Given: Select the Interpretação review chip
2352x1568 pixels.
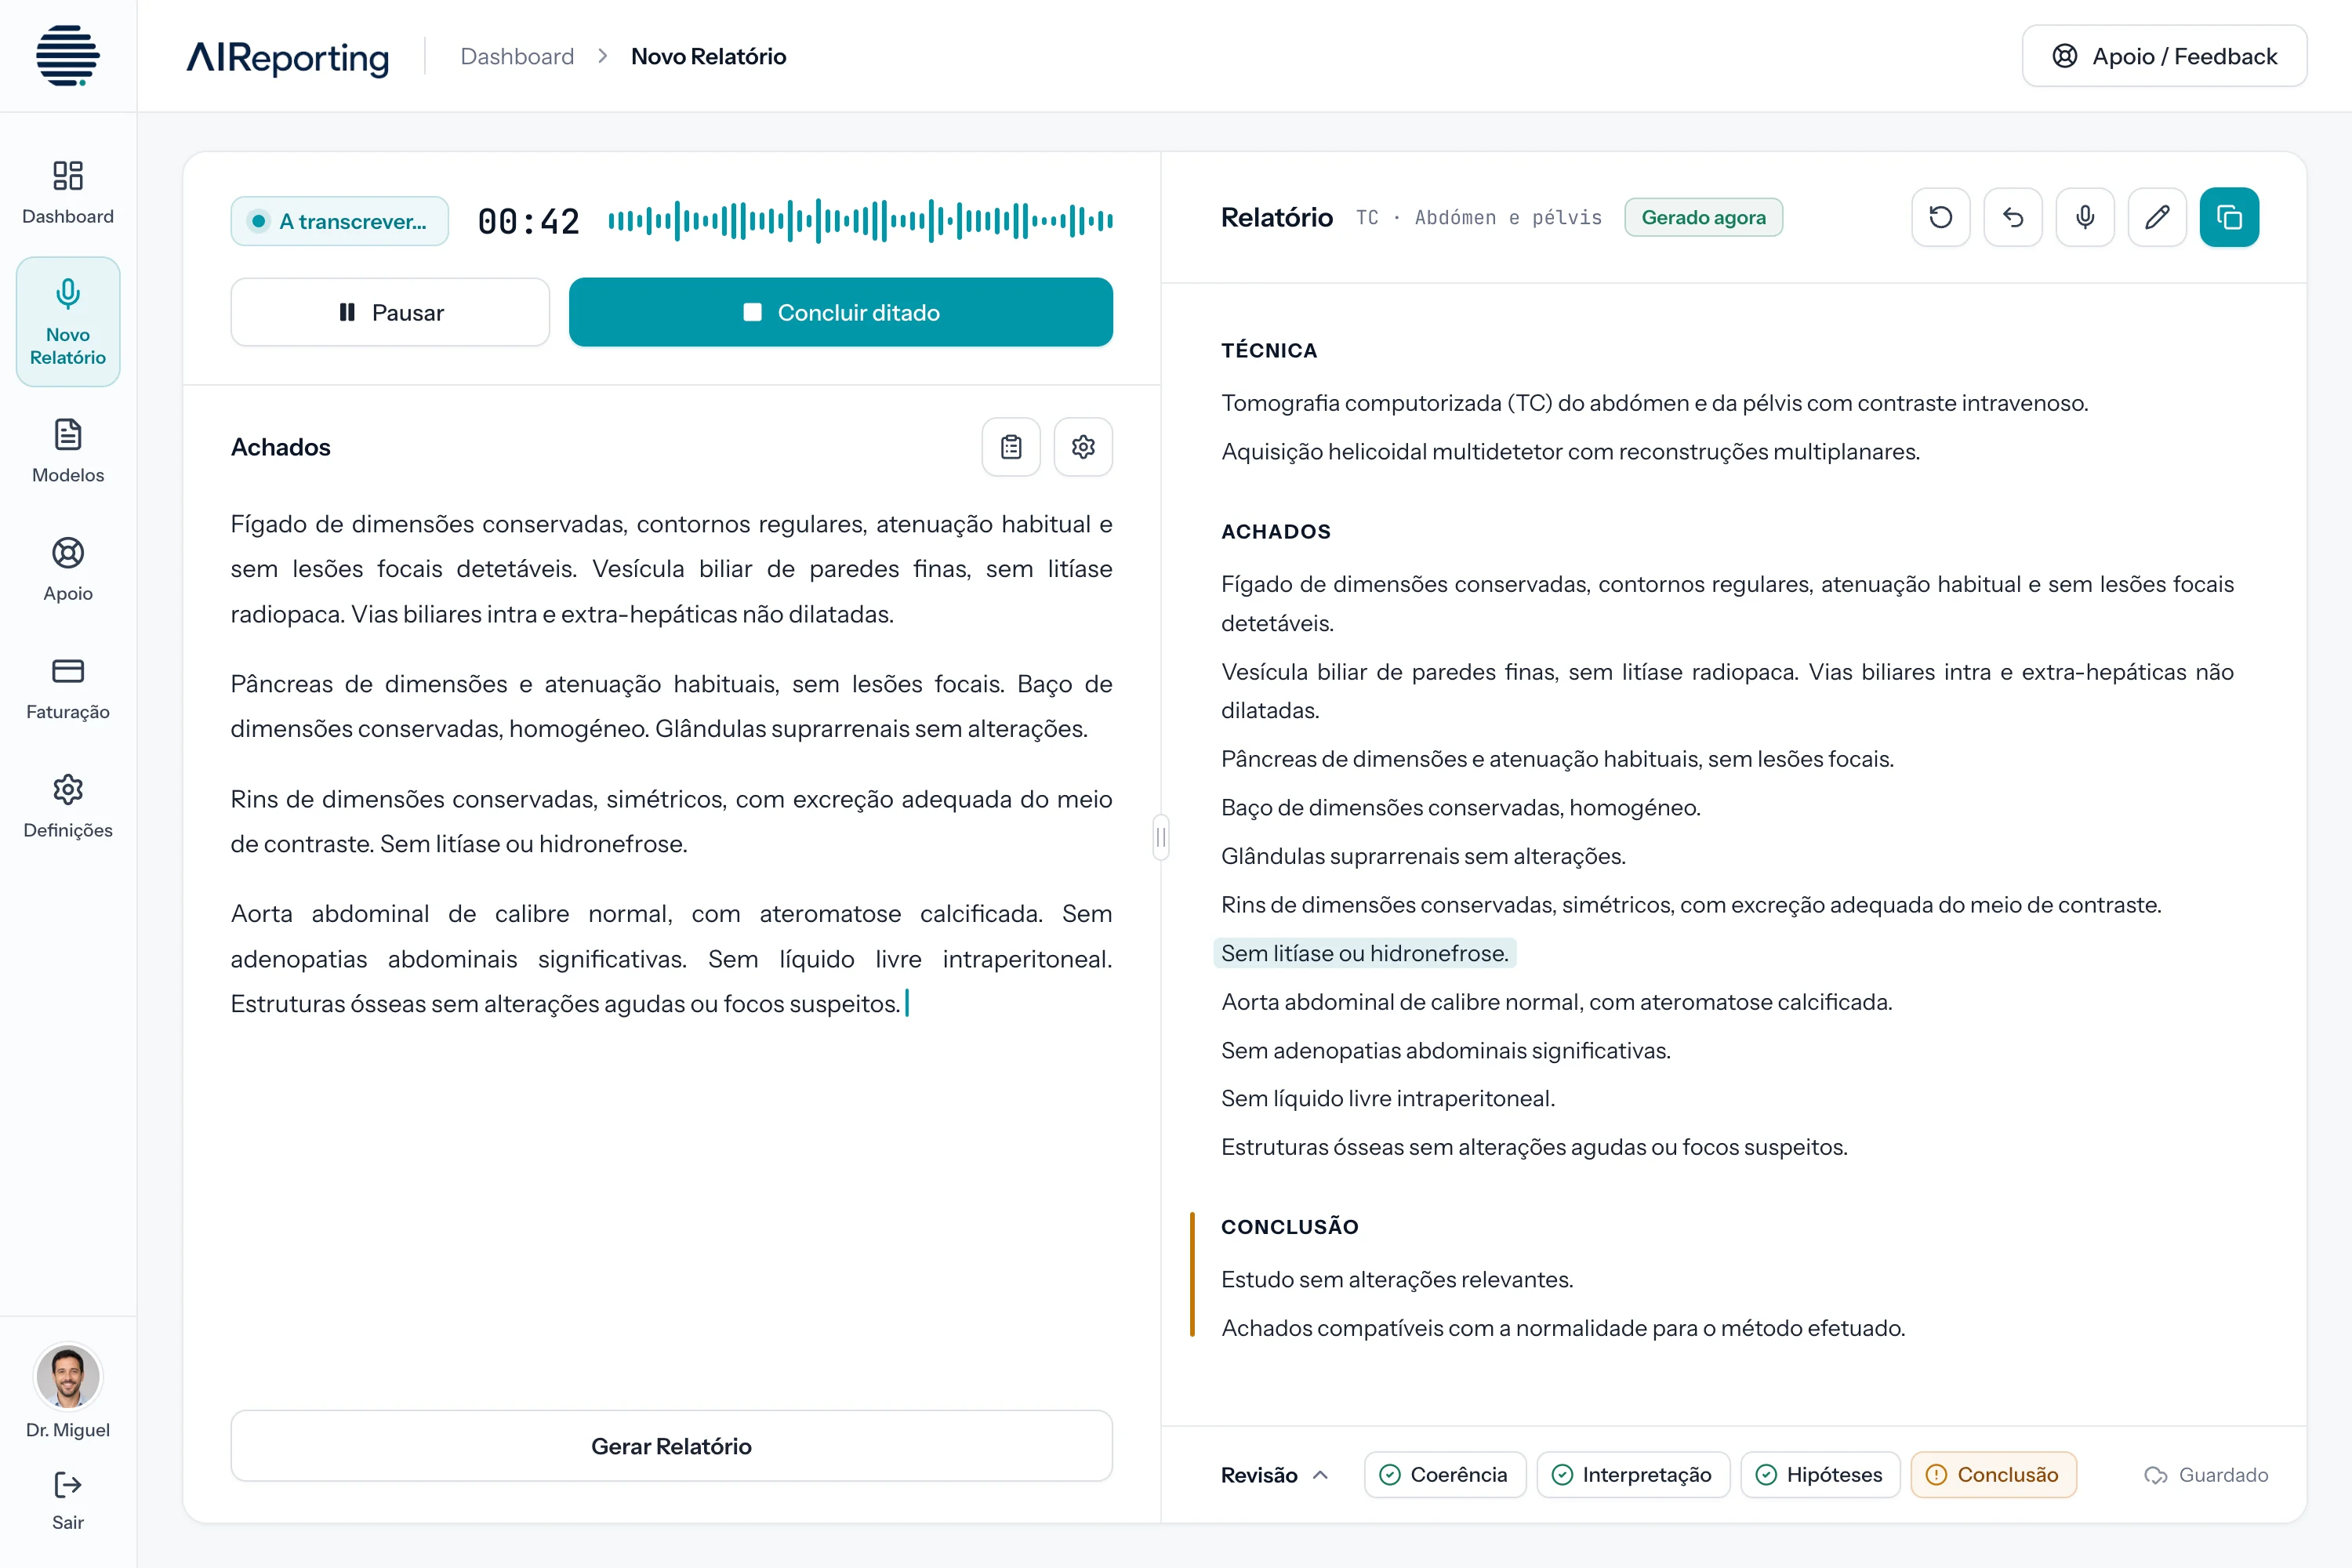Looking at the screenshot, I should (1633, 1474).
